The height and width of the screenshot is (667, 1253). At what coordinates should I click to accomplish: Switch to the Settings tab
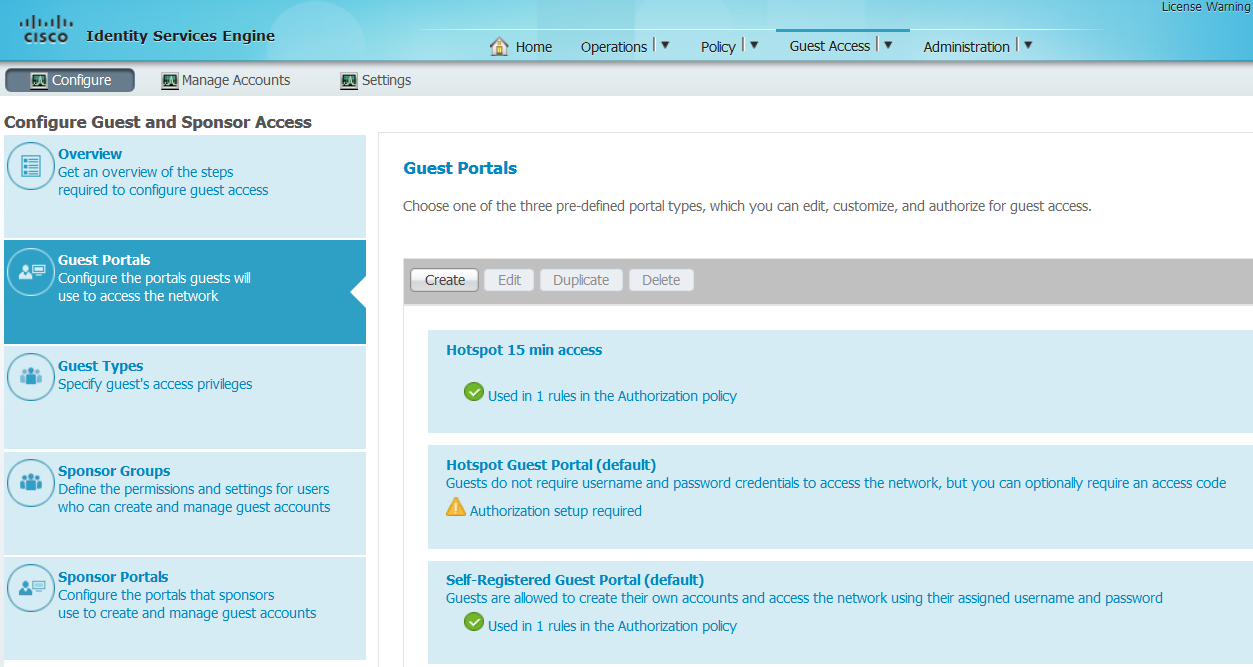(376, 81)
